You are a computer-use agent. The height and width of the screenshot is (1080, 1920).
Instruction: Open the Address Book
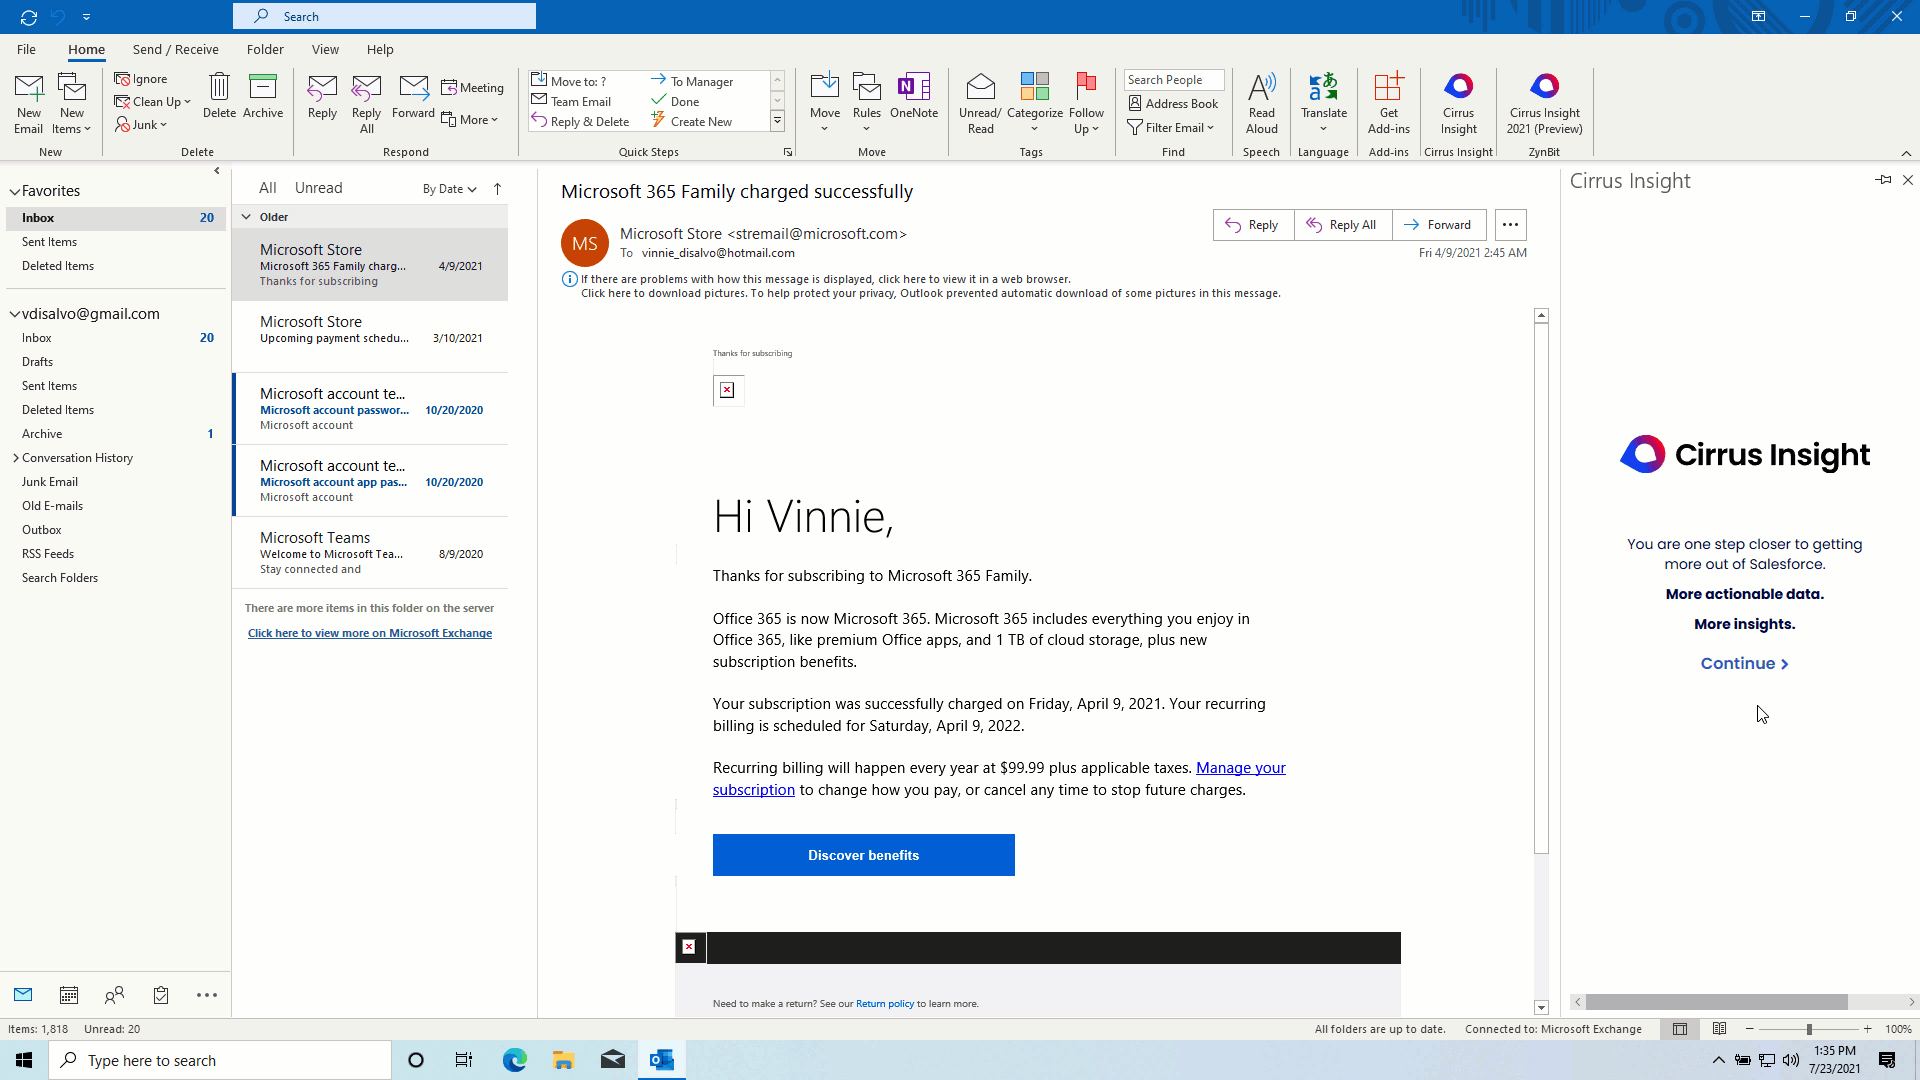(x=1173, y=103)
